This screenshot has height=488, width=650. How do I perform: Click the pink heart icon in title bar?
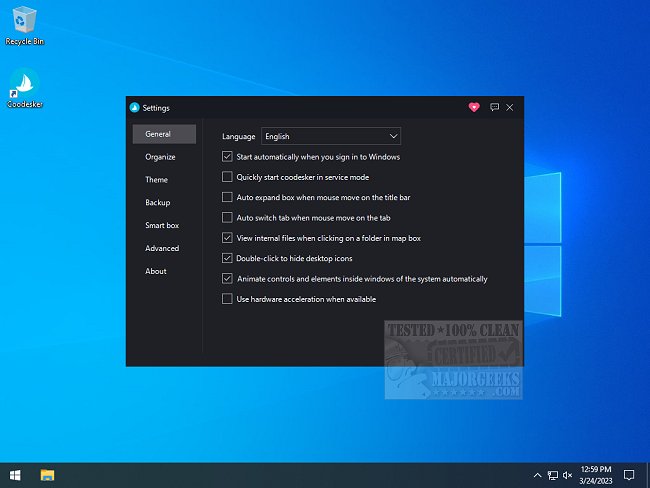pyautogui.click(x=474, y=107)
